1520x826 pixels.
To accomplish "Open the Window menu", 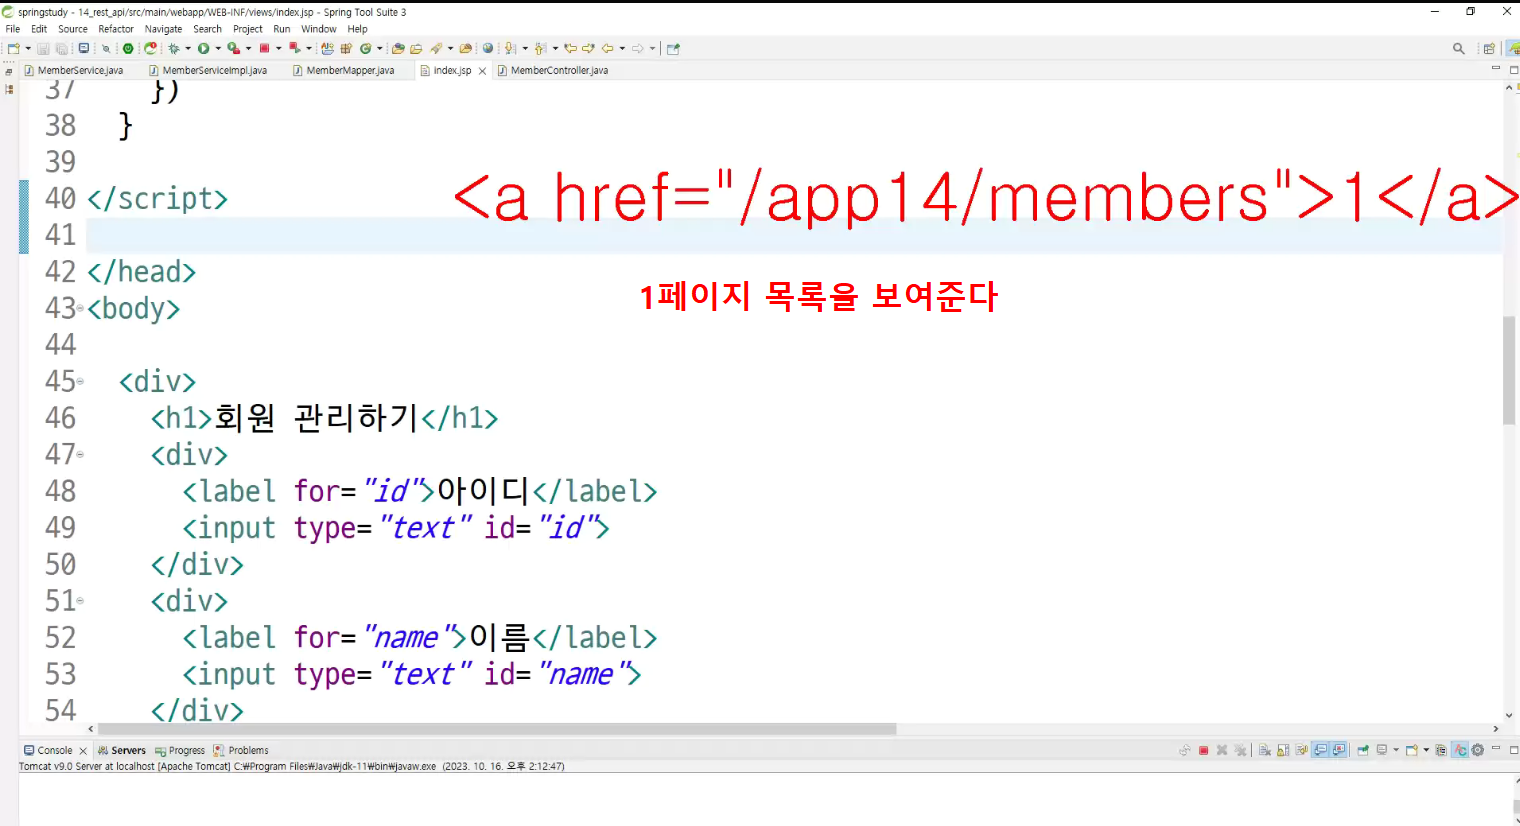I will pyautogui.click(x=319, y=29).
